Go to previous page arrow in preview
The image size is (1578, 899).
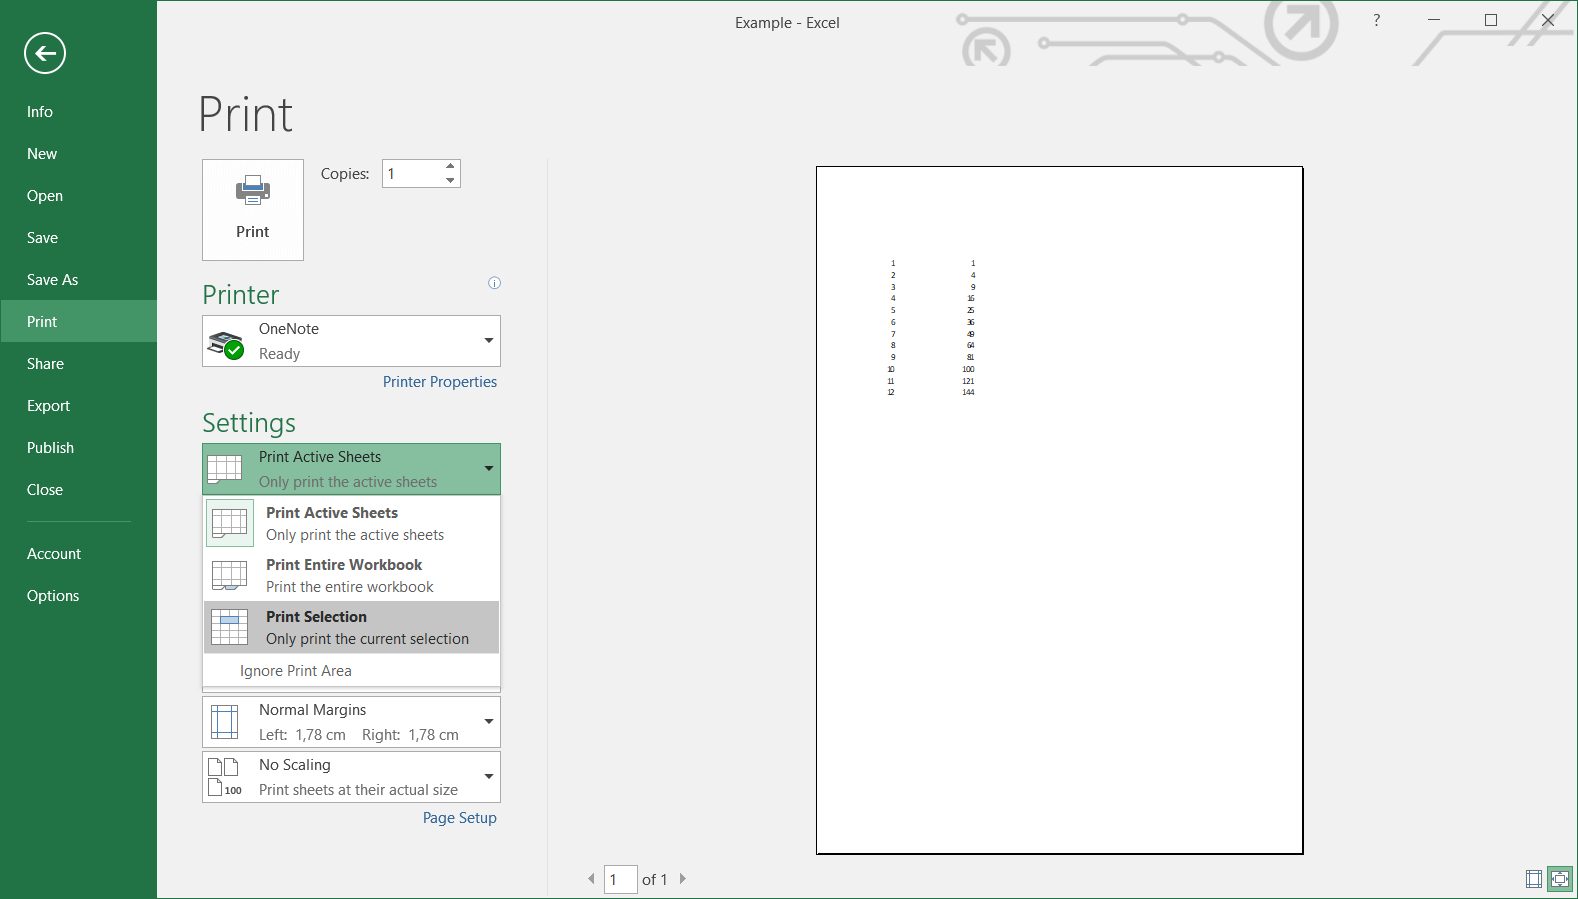click(591, 879)
